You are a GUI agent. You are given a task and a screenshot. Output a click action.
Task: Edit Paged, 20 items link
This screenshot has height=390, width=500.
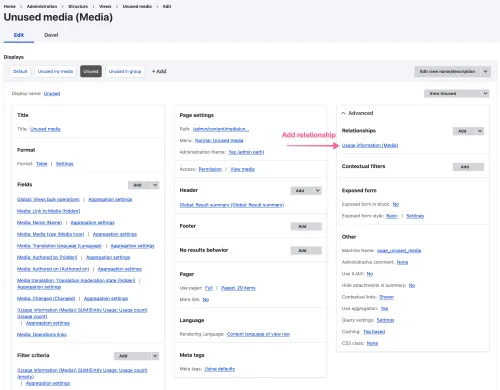[x=238, y=288]
